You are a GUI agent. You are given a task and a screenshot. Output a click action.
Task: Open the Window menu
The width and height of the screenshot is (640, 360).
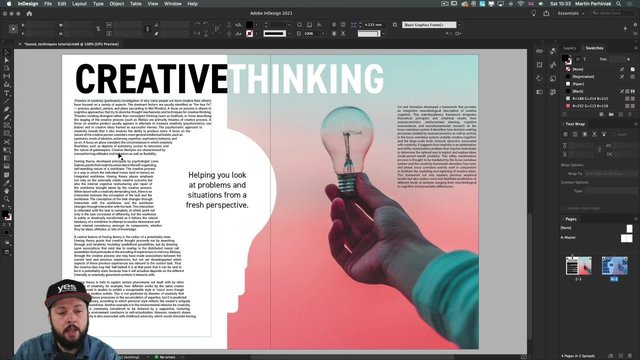[x=173, y=4]
